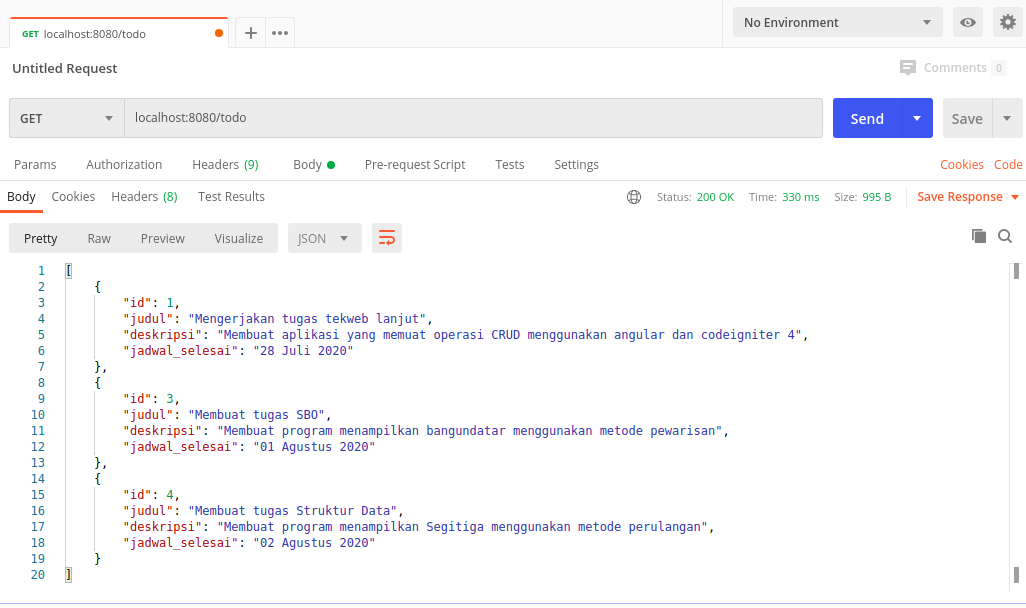The height and width of the screenshot is (608, 1026).
Task: Open a new request tab with plus icon
Action: pyautogui.click(x=251, y=33)
